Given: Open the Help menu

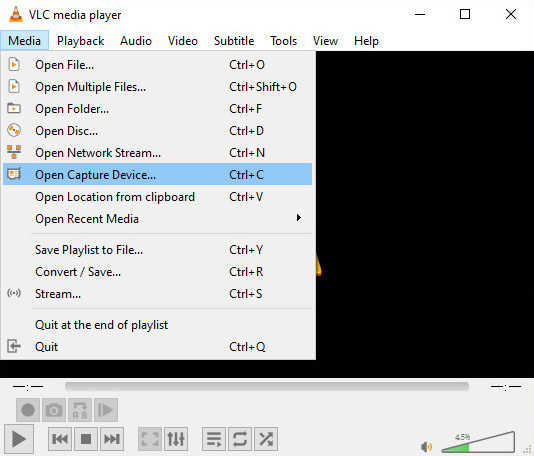Looking at the screenshot, I should (366, 41).
